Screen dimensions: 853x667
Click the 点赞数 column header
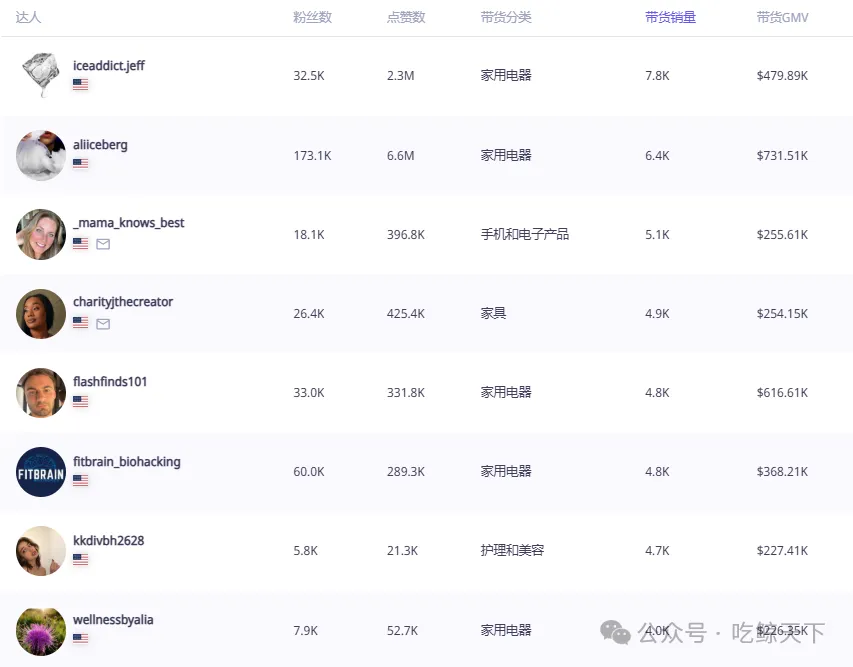coord(406,17)
